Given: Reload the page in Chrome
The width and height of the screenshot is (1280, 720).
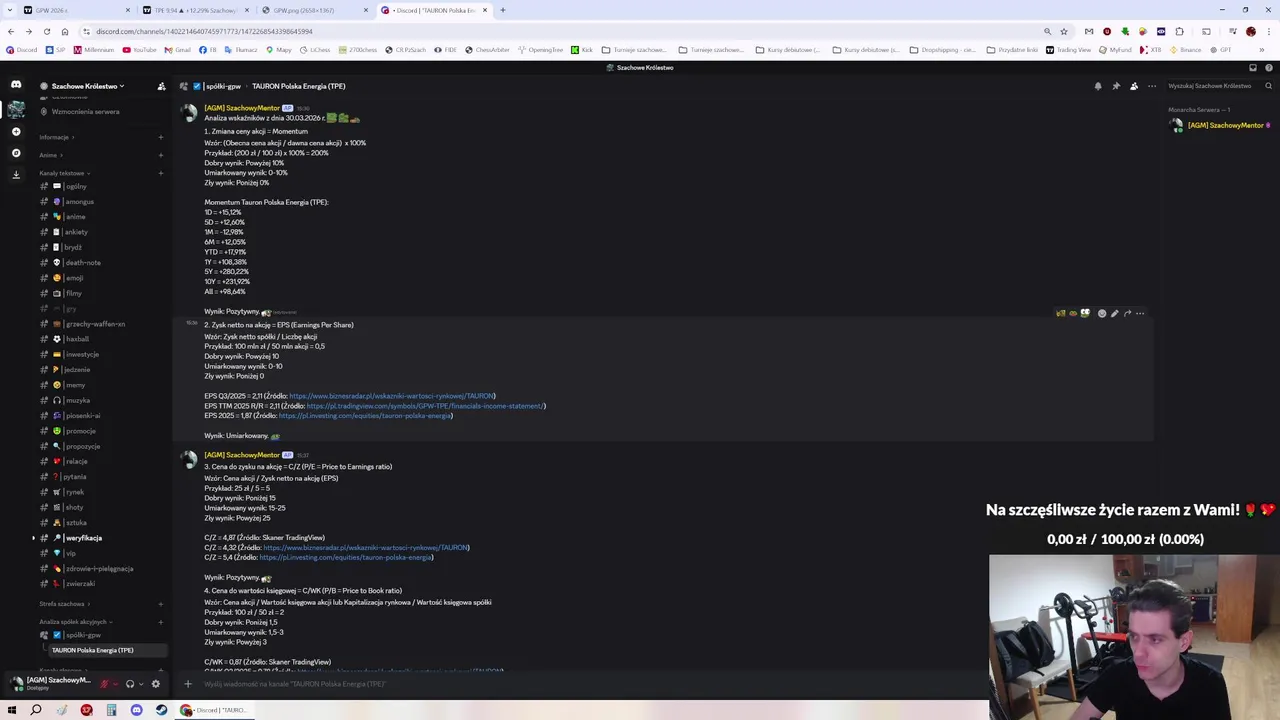Looking at the screenshot, I should pyautogui.click(x=47, y=31).
